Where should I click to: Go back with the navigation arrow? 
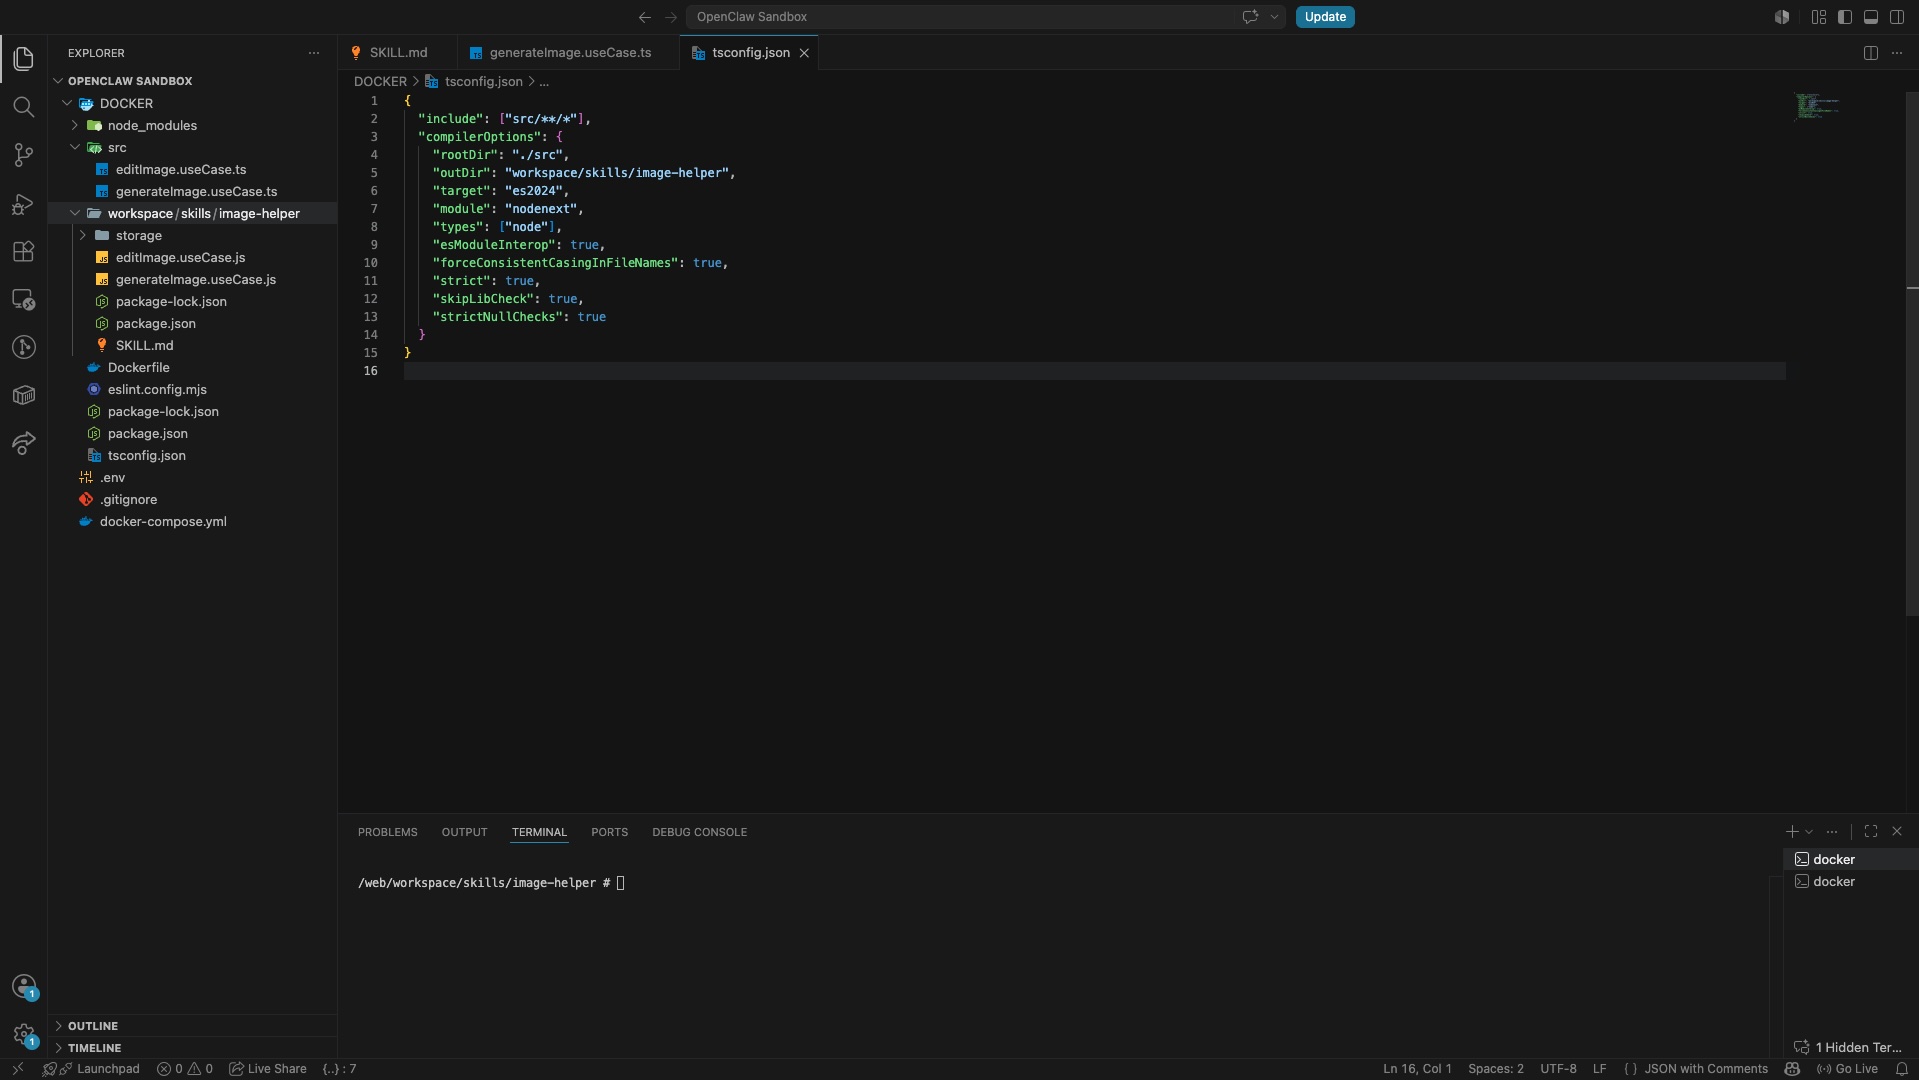[645, 17]
